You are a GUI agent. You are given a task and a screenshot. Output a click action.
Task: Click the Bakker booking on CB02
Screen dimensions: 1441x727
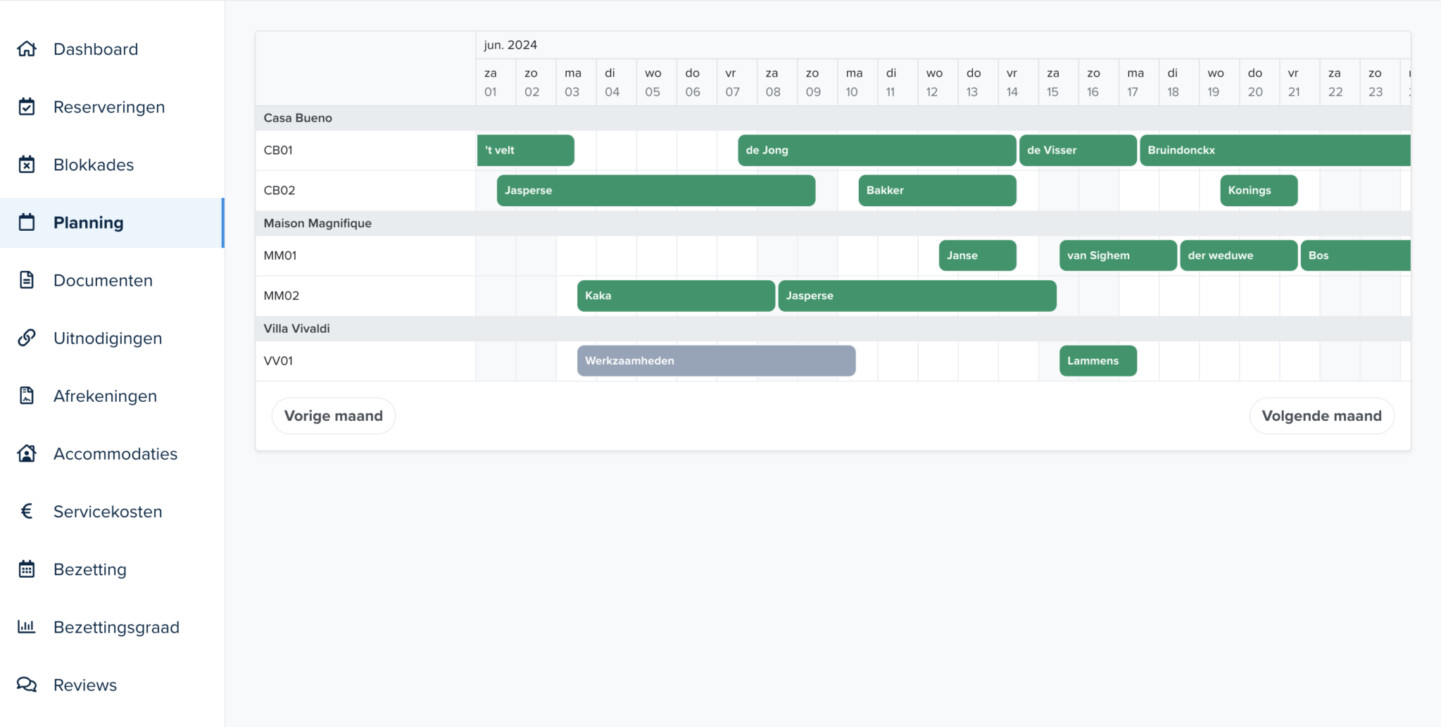point(936,191)
